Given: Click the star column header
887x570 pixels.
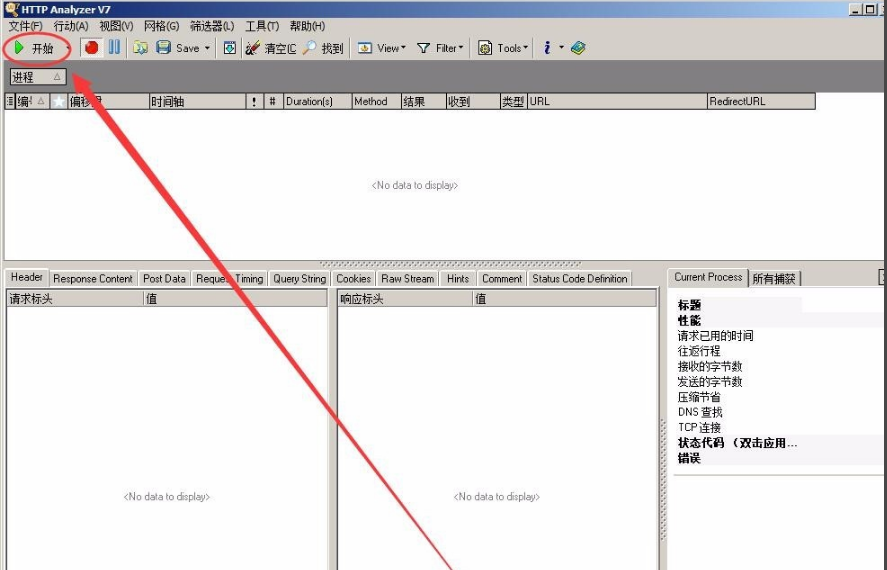Looking at the screenshot, I should tap(58, 101).
